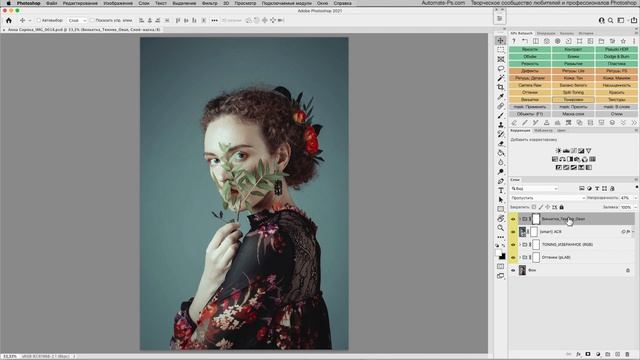Select the Path Selection tool
This screenshot has height=360, width=640.
501,200
